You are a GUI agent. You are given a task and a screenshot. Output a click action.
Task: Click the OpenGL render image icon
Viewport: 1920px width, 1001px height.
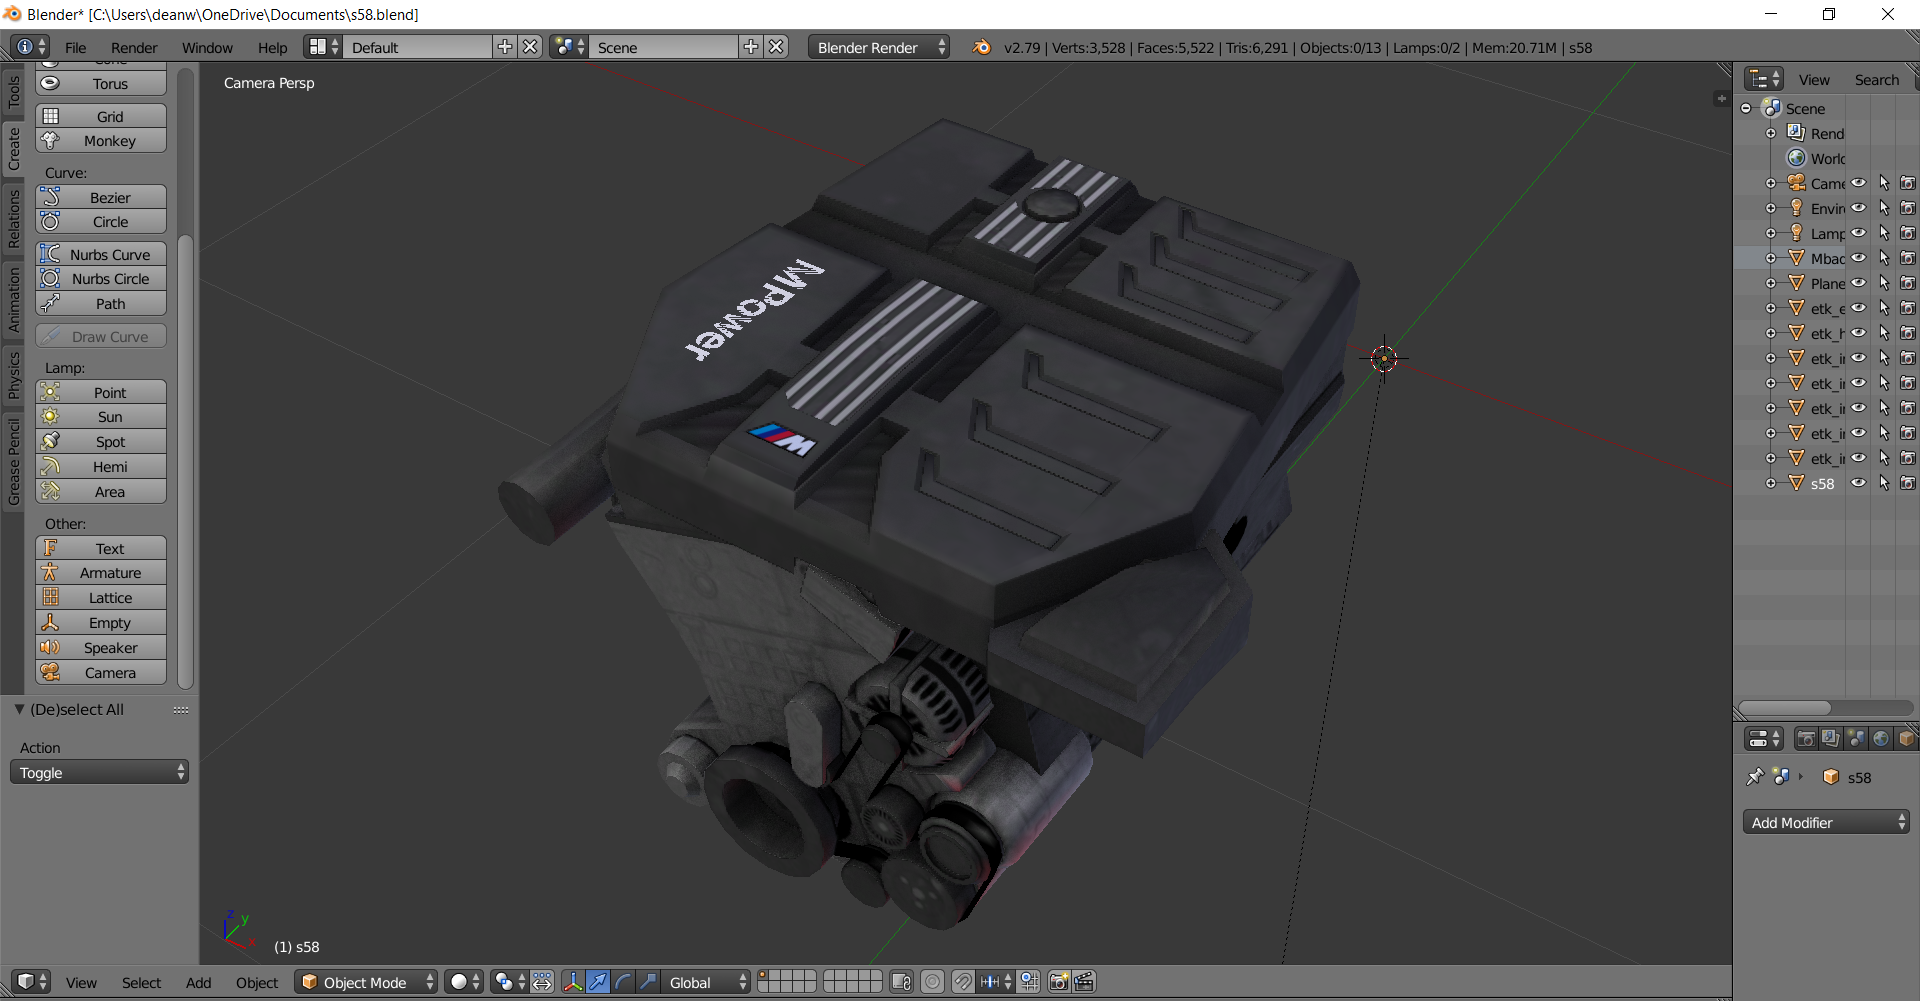point(1059,982)
